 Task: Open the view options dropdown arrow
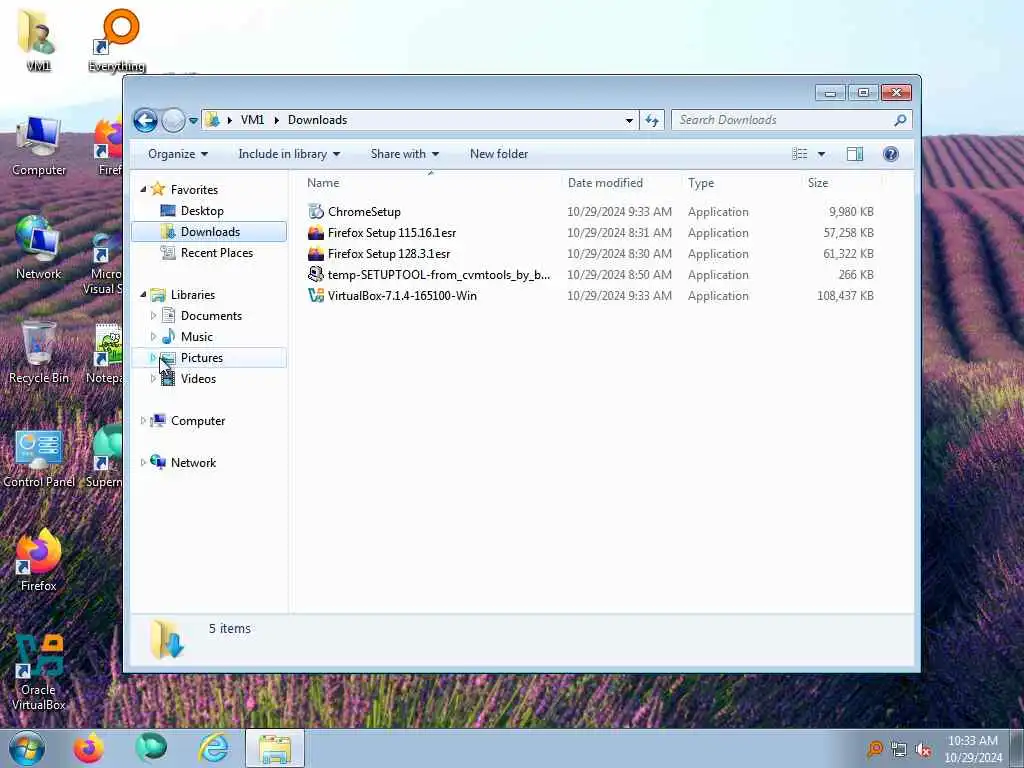pyautogui.click(x=822, y=154)
